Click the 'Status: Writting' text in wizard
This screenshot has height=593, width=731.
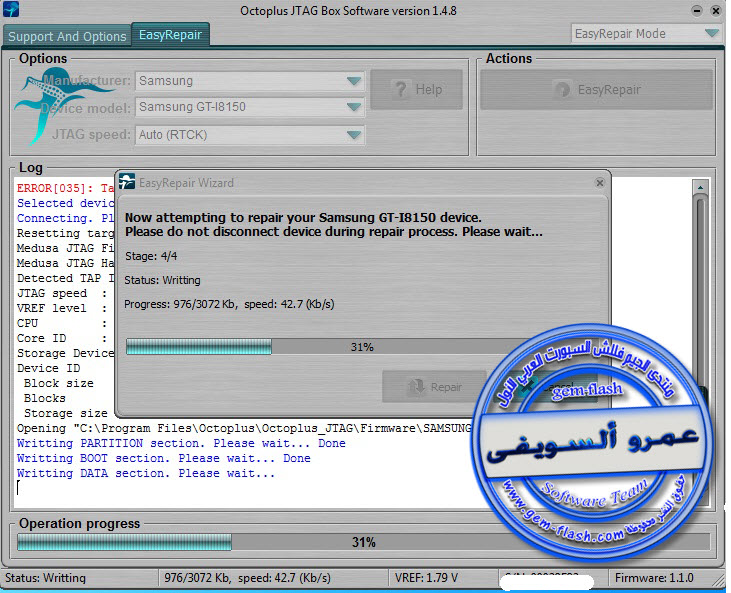[x=162, y=280]
